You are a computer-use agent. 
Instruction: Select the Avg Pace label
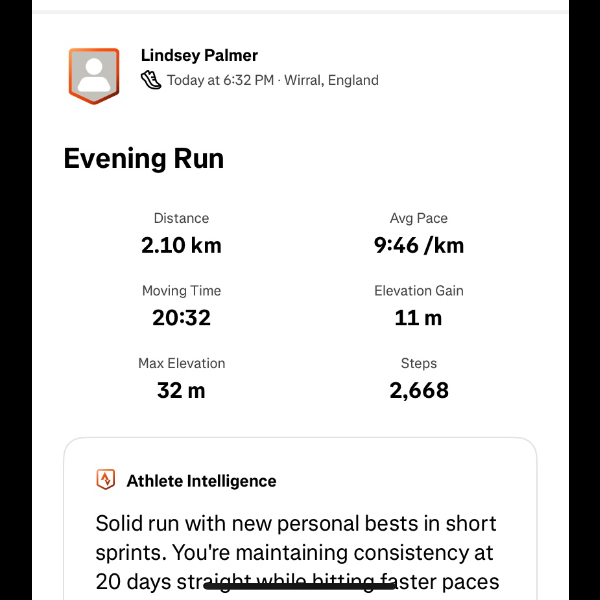coord(419,218)
